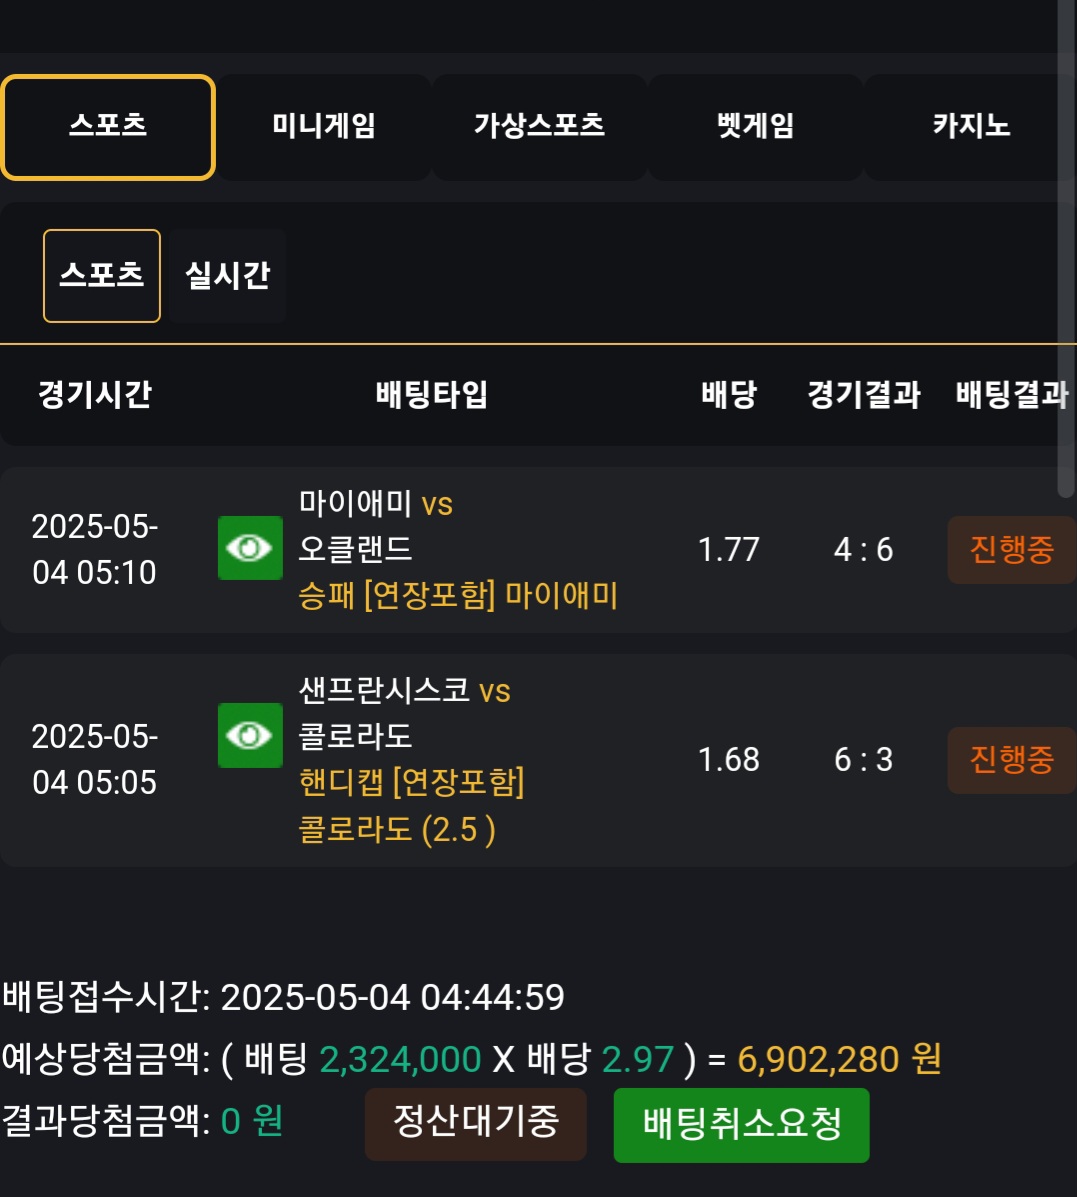1077x1197 pixels.
Task: Click the eye icon for San Francisco vs Colorado match
Action: [250, 736]
